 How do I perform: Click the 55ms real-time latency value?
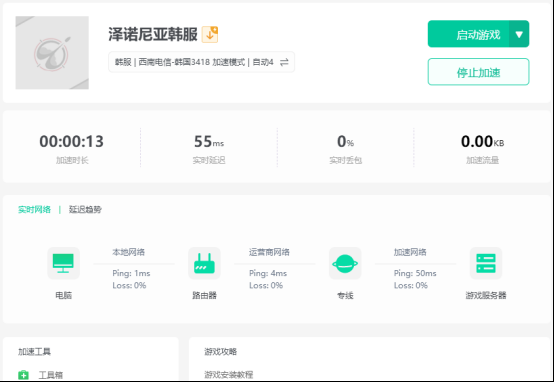coord(209,141)
